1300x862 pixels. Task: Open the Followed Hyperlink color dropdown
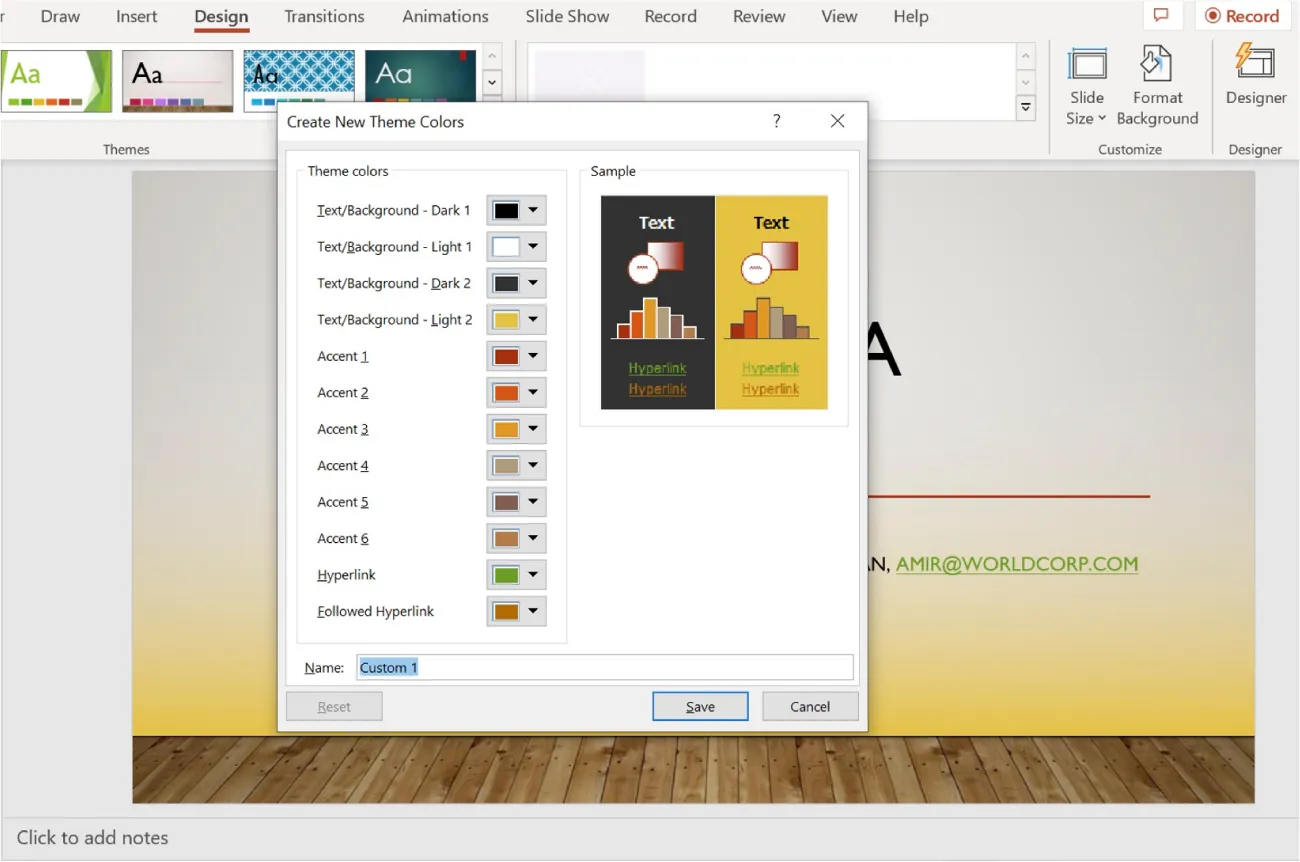pyautogui.click(x=533, y=611)
